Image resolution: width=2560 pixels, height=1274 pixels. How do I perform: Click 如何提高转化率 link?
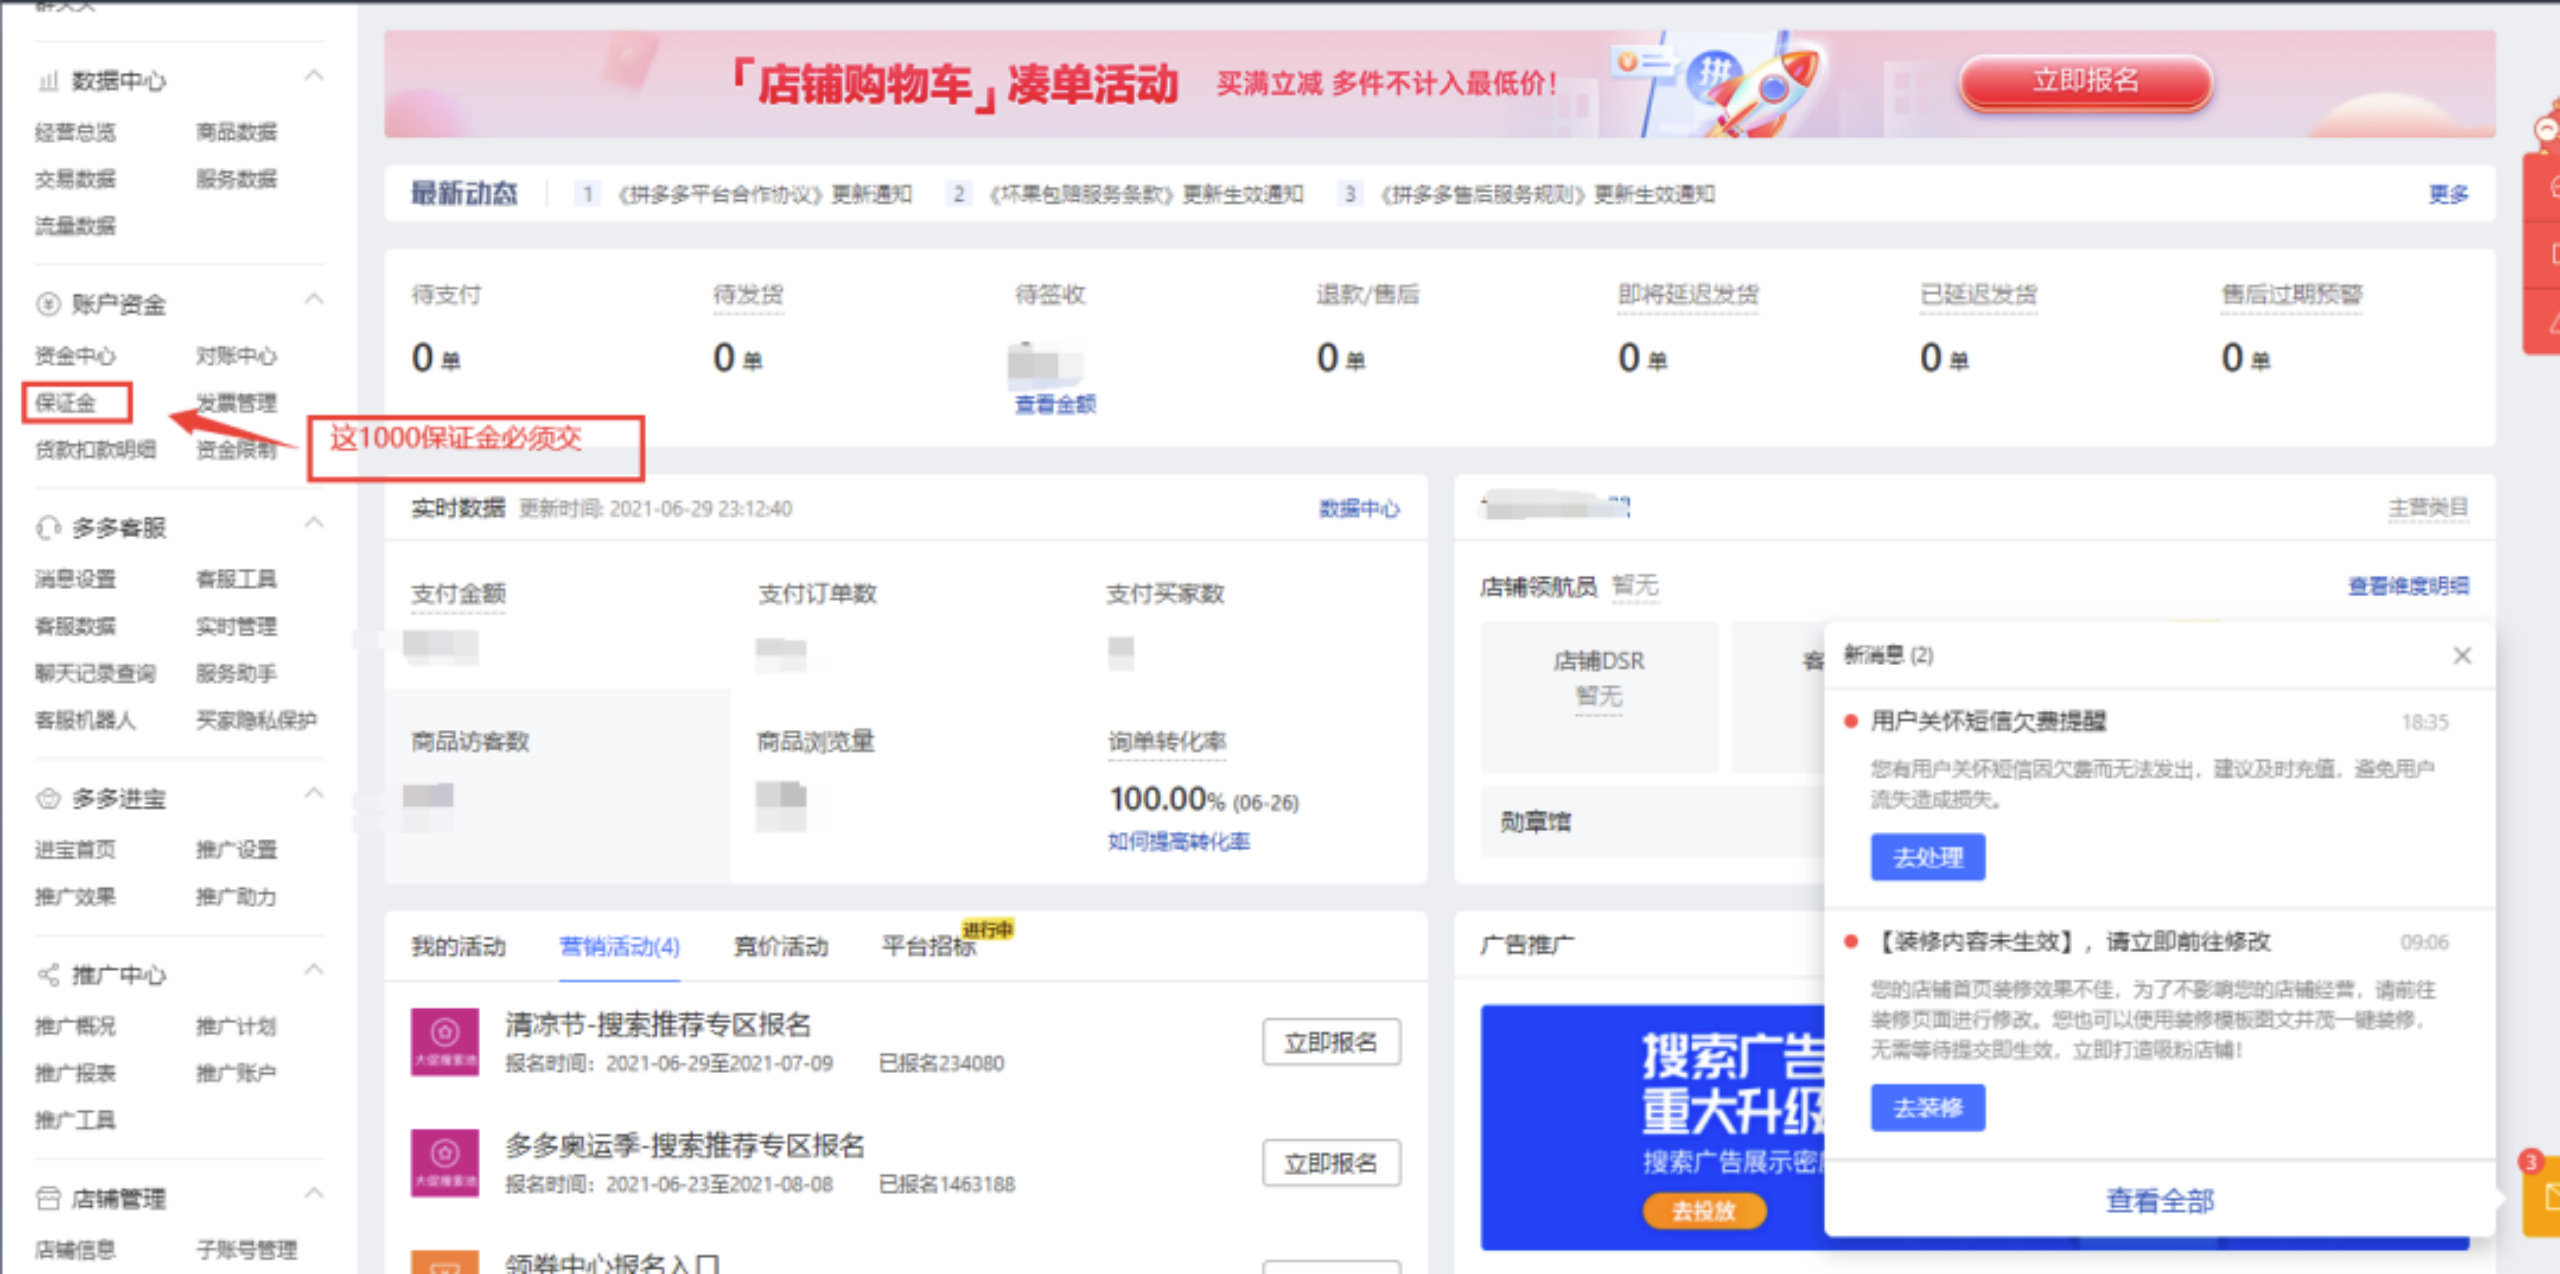pos(1178,841)
